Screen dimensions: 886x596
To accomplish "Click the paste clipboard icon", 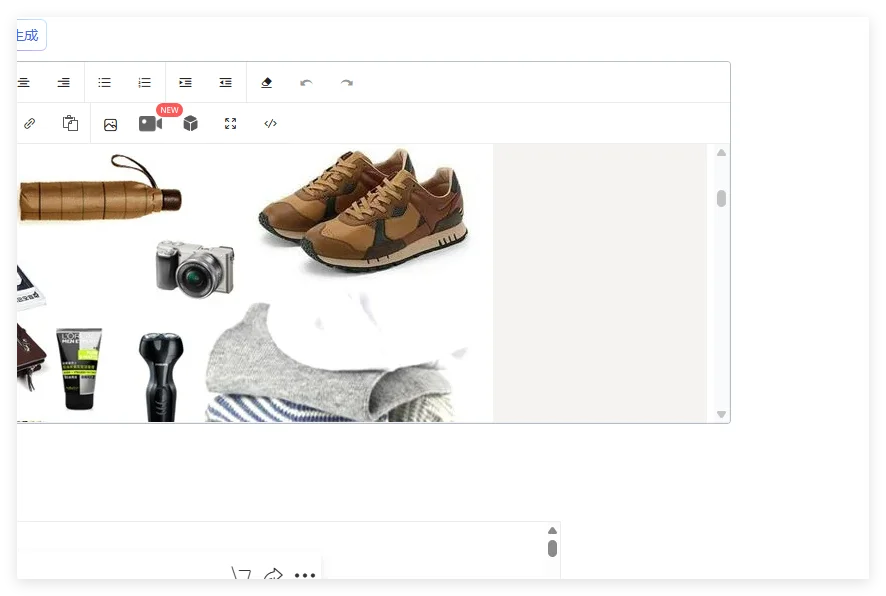I will pos(70,123).
